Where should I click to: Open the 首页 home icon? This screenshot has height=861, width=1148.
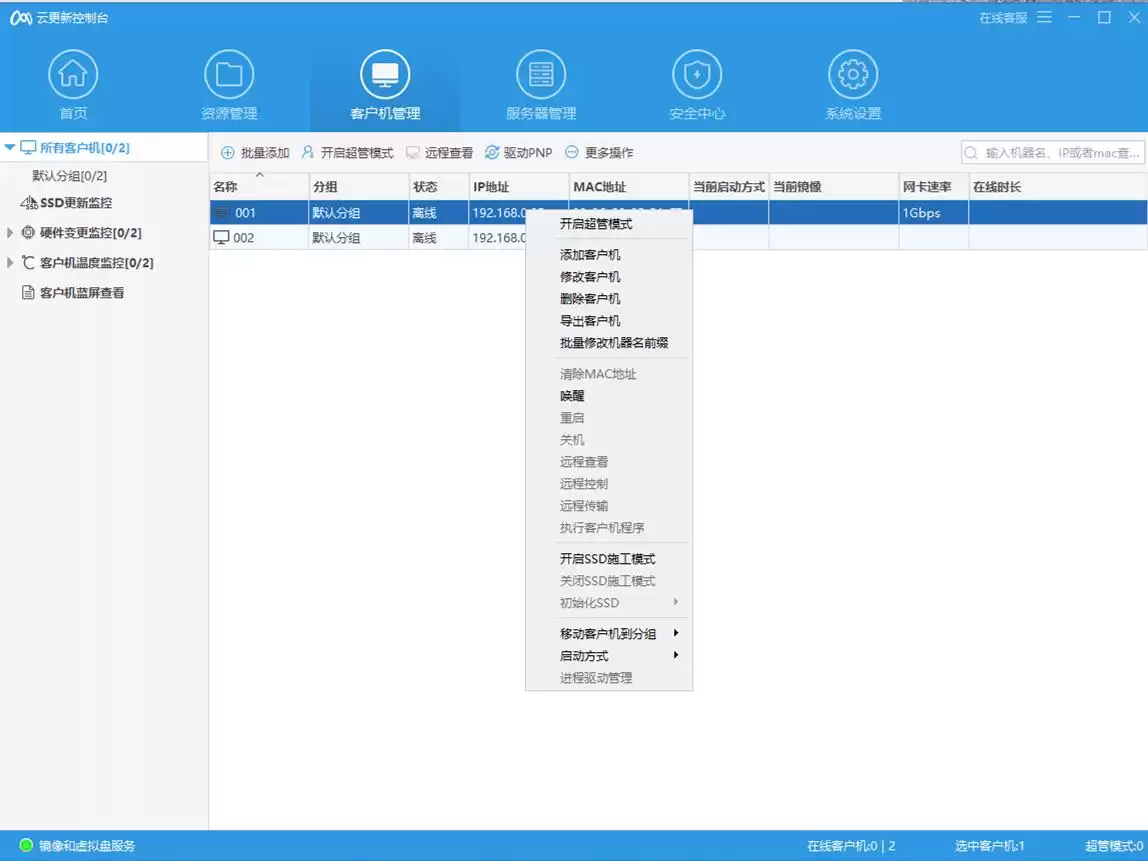click(72, 83)
